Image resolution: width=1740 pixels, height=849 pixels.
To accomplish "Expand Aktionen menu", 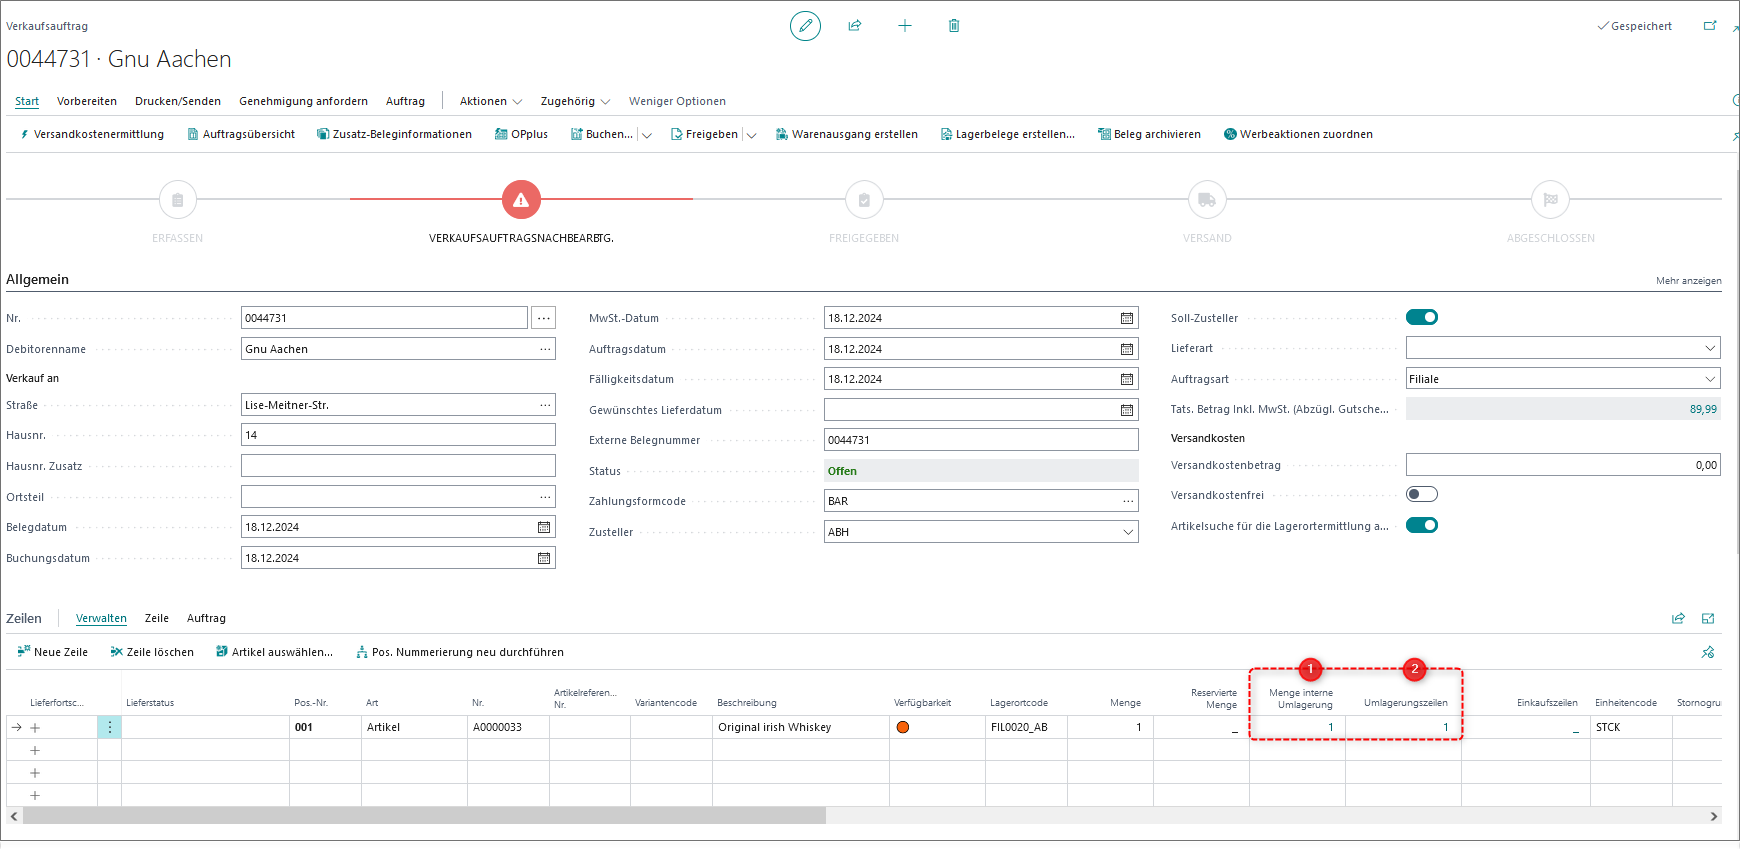I will [x=491, y=101].
